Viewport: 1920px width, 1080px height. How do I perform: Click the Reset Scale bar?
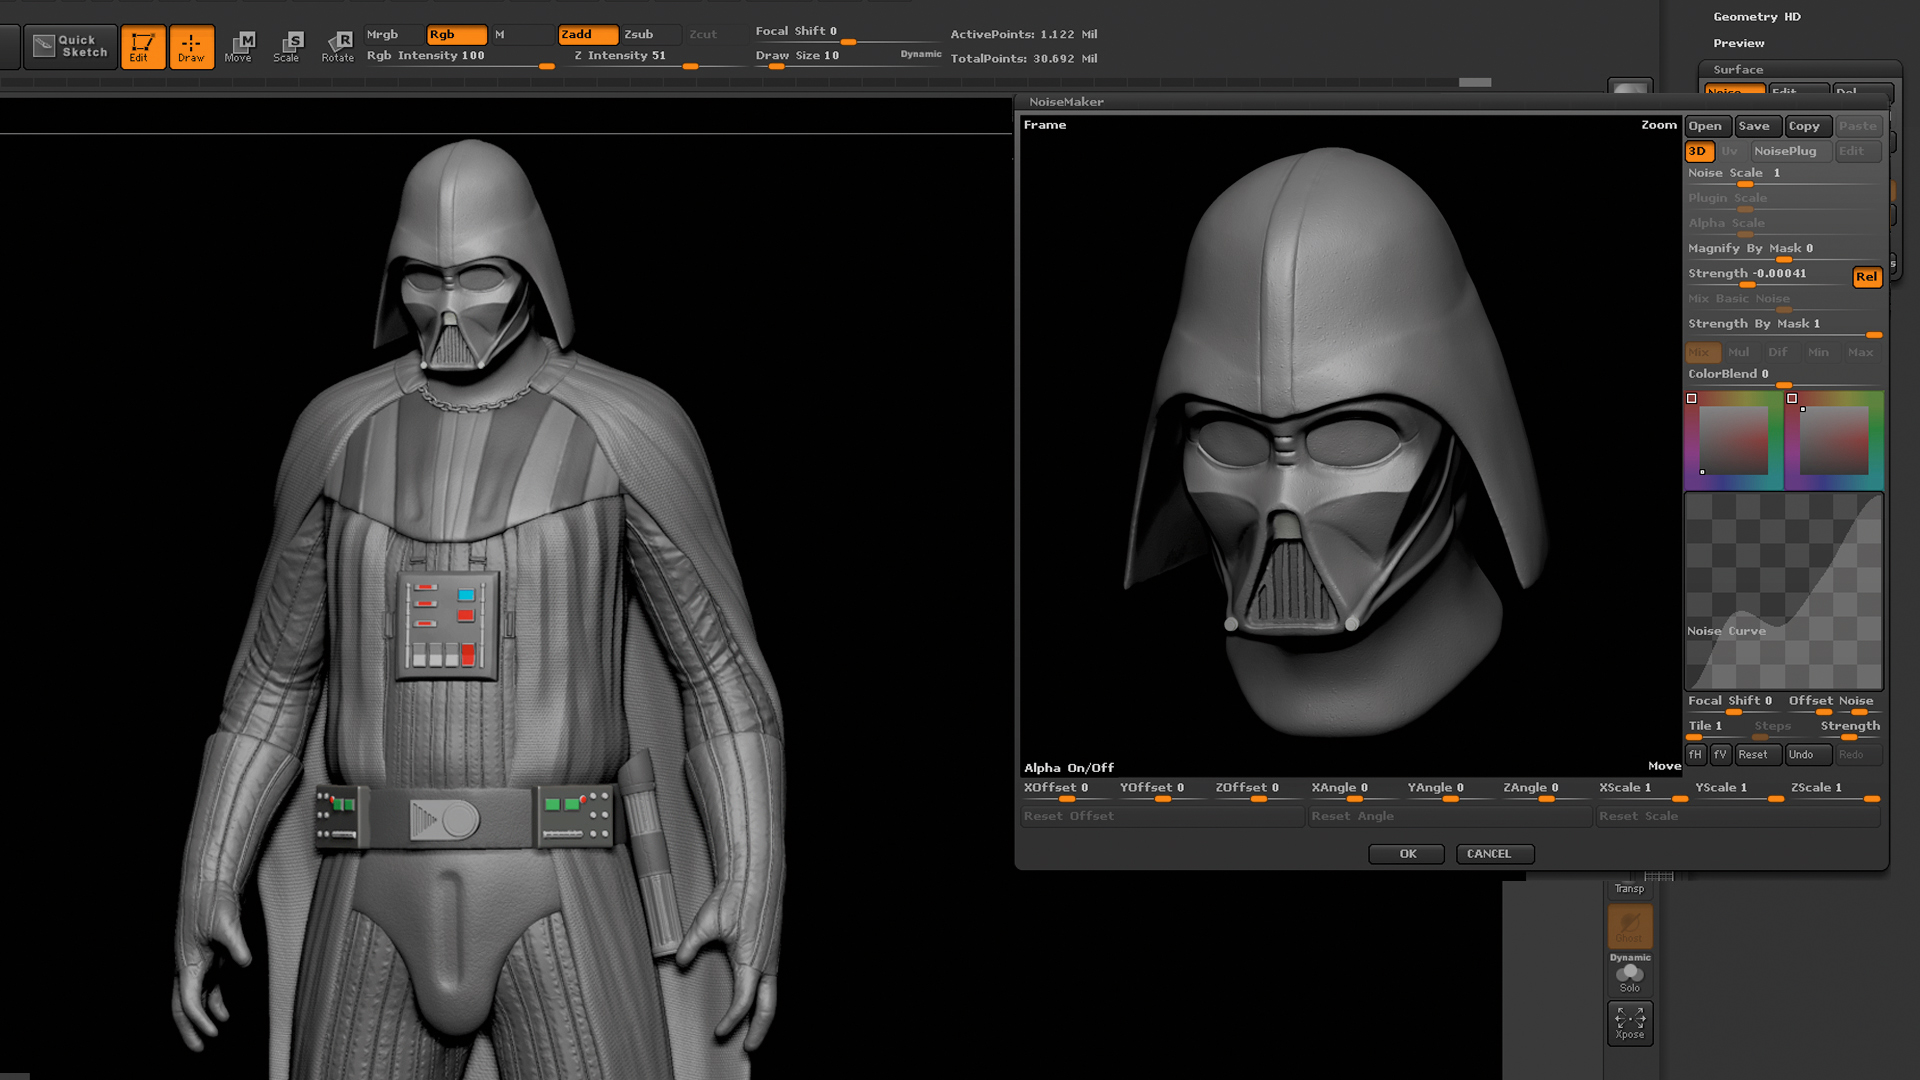tap(1738, 817)
